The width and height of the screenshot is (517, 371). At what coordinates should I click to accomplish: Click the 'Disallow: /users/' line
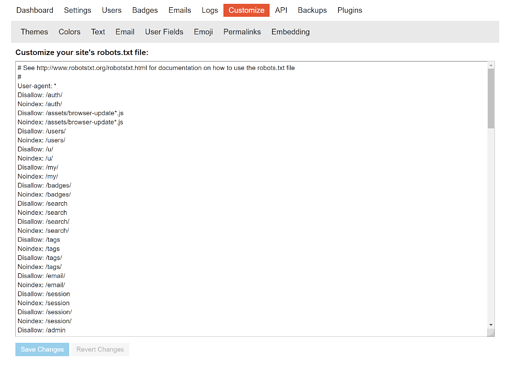coord(42,131)
